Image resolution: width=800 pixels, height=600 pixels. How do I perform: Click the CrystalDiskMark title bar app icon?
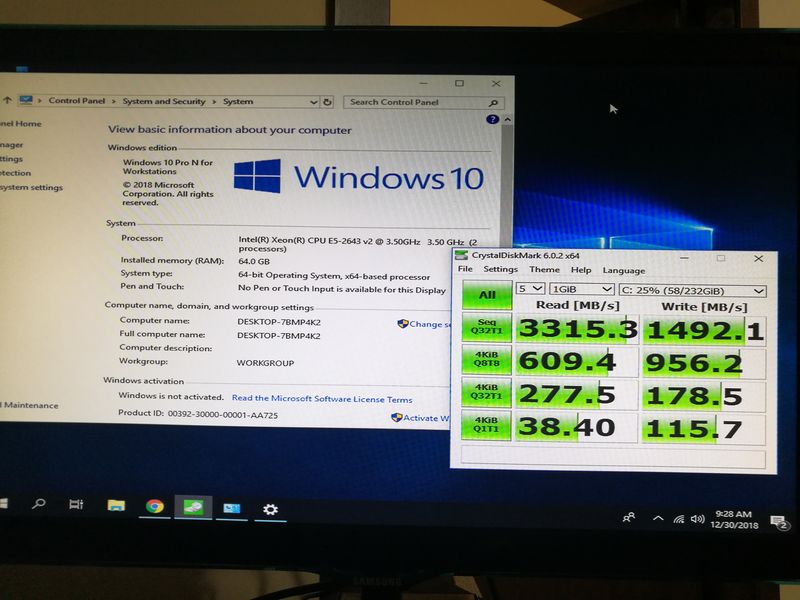[461, 255]
